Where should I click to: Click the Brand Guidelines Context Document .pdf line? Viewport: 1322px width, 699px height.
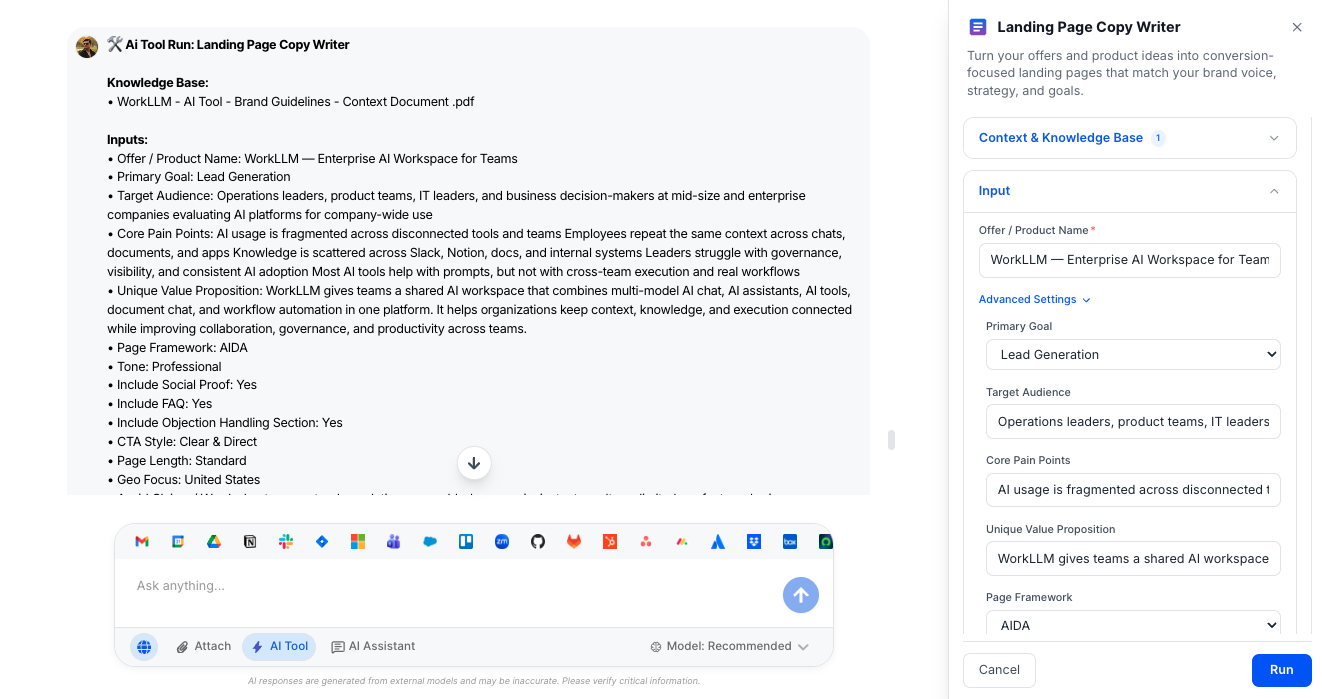[x=291, y=102]
